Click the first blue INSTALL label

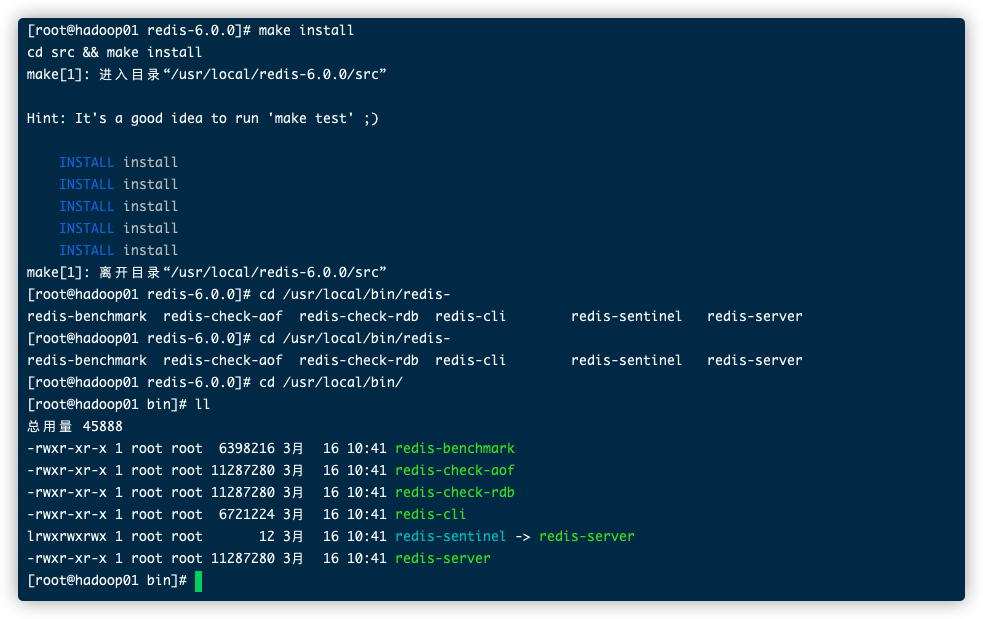[87, 162]
